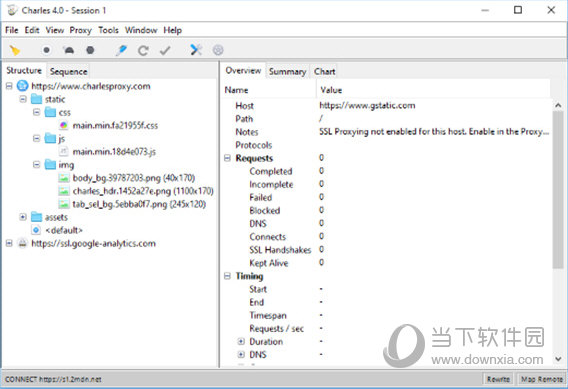Click the repeat request refresh icon
Image resolution: width=568 pixels, height=389 pixels.
click(x=143, y=50)
